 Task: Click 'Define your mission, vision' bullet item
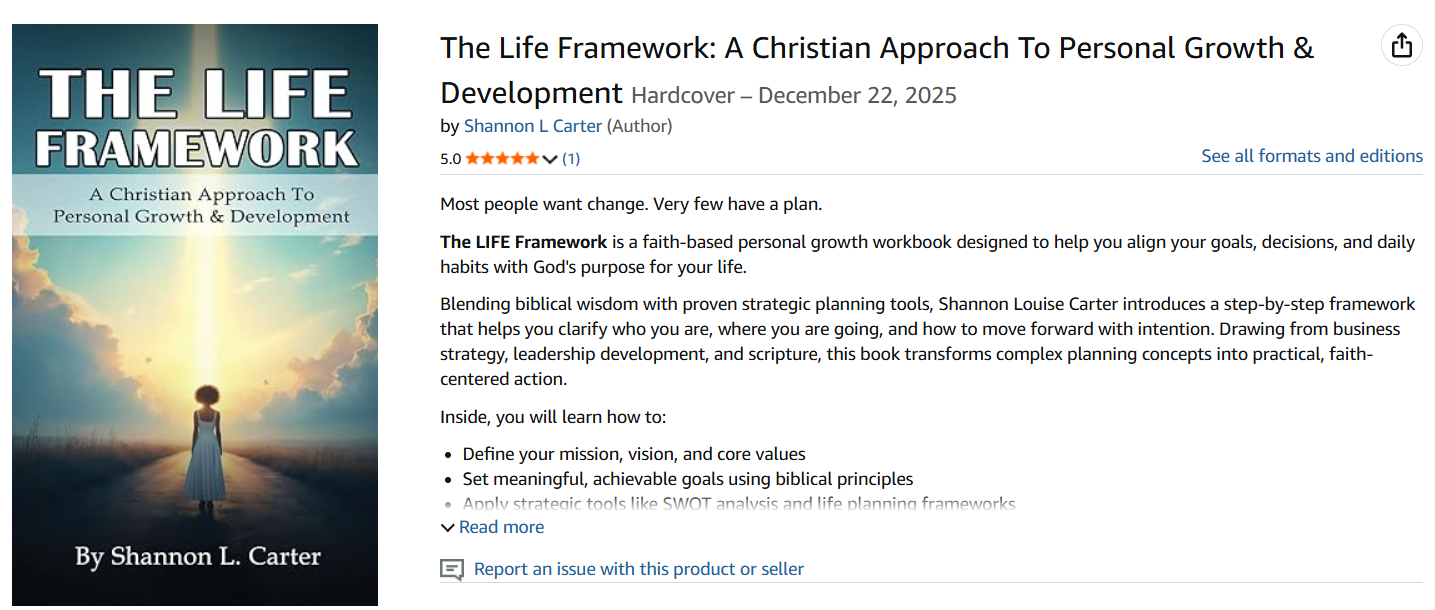(634, 454)
